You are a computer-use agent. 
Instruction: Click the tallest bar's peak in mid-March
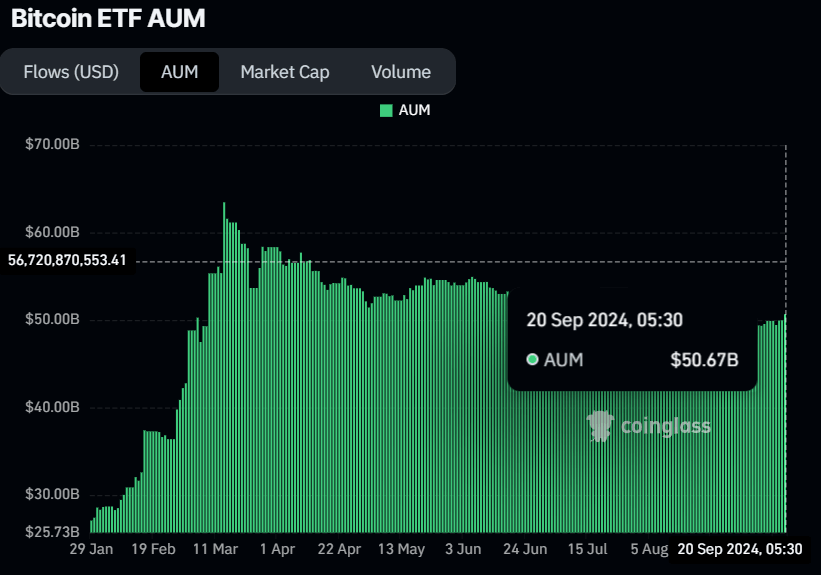(224, 205)
